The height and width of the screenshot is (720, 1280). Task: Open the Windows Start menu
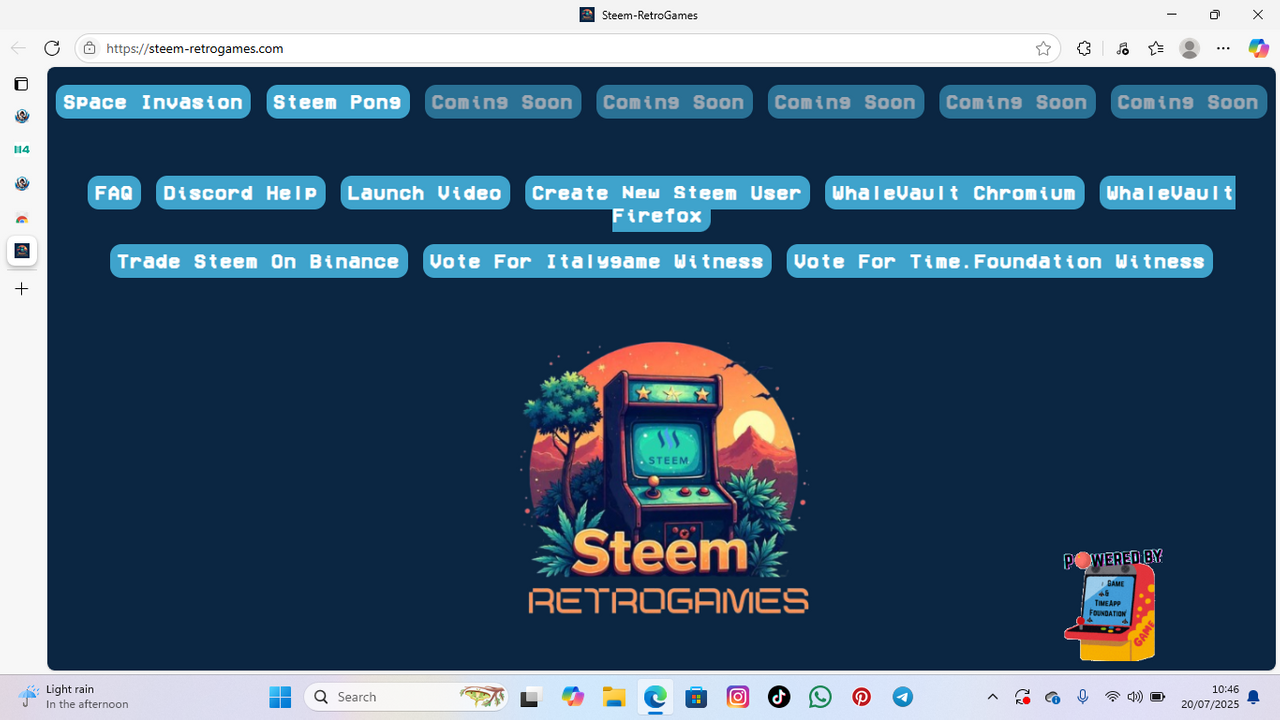[280, 697]
